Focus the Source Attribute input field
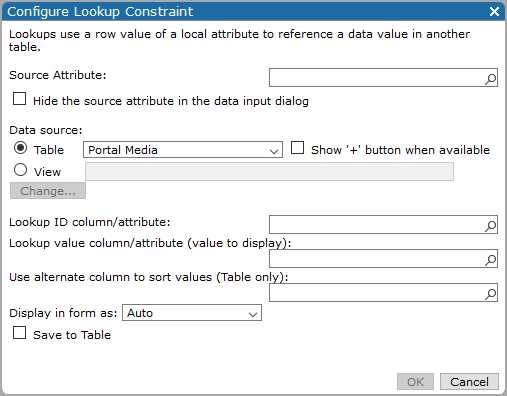Image resolution: width=507 pixels, height=396 pixels. point(383,78)
